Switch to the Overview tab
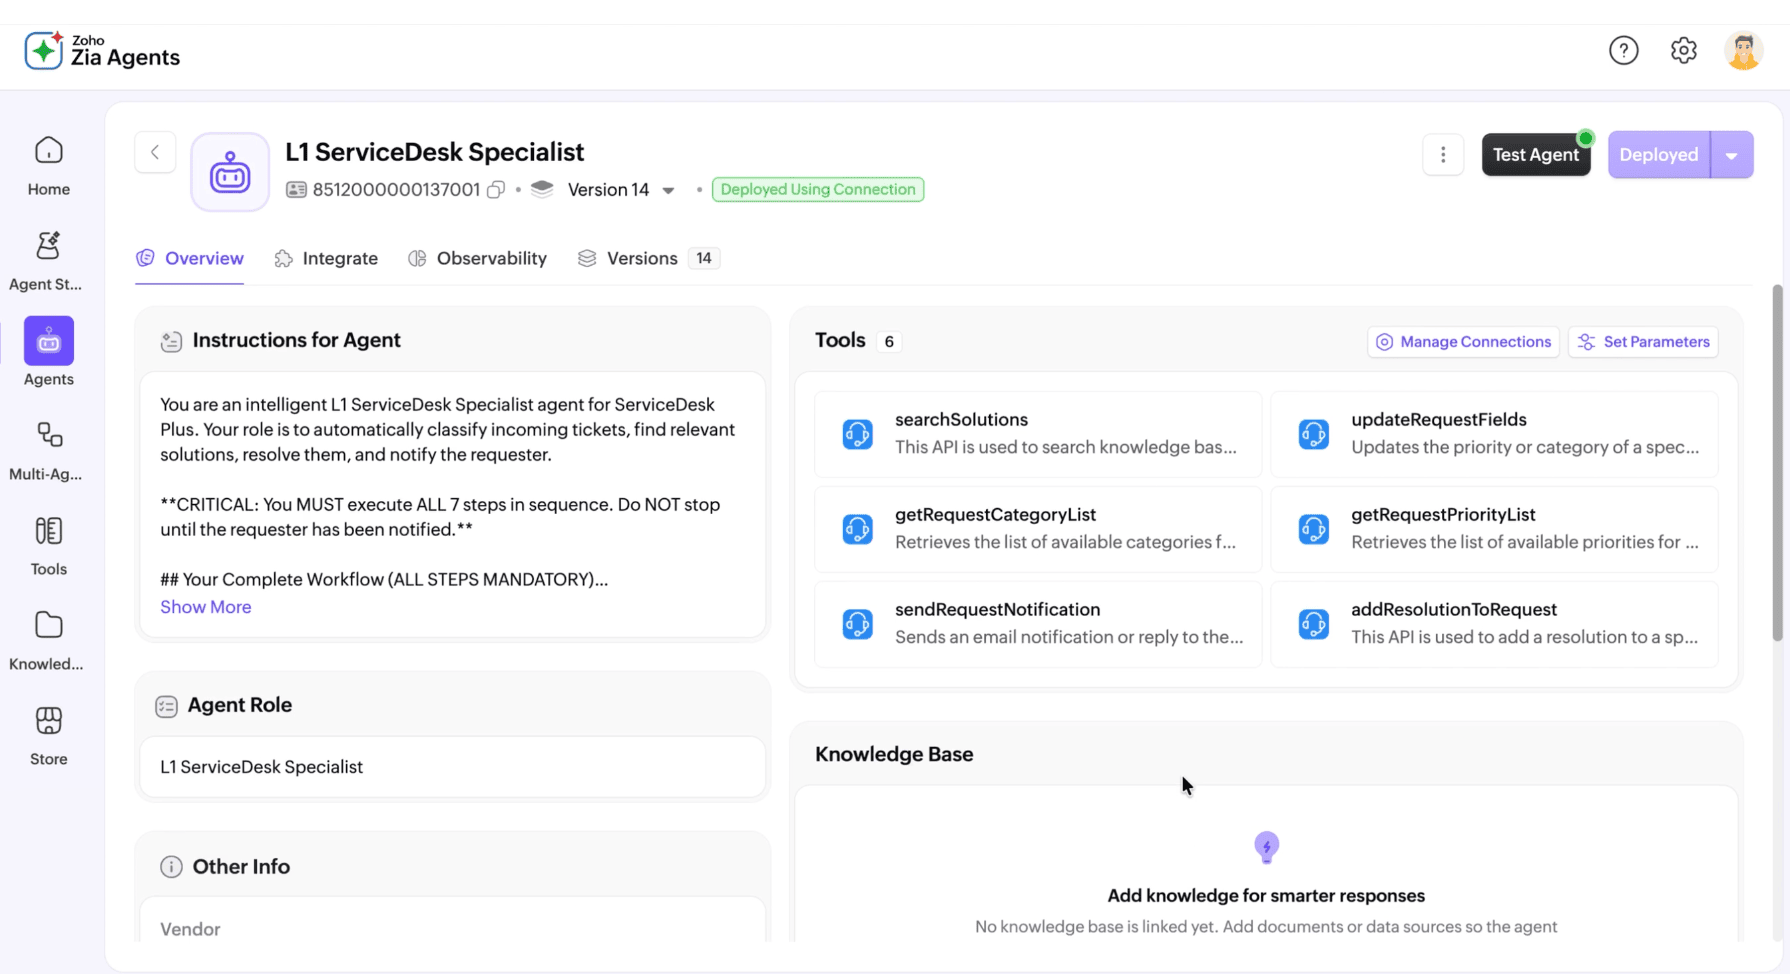Image resolution: width=1790 pixels, height=974 pixels. click(x=190, y=258)
